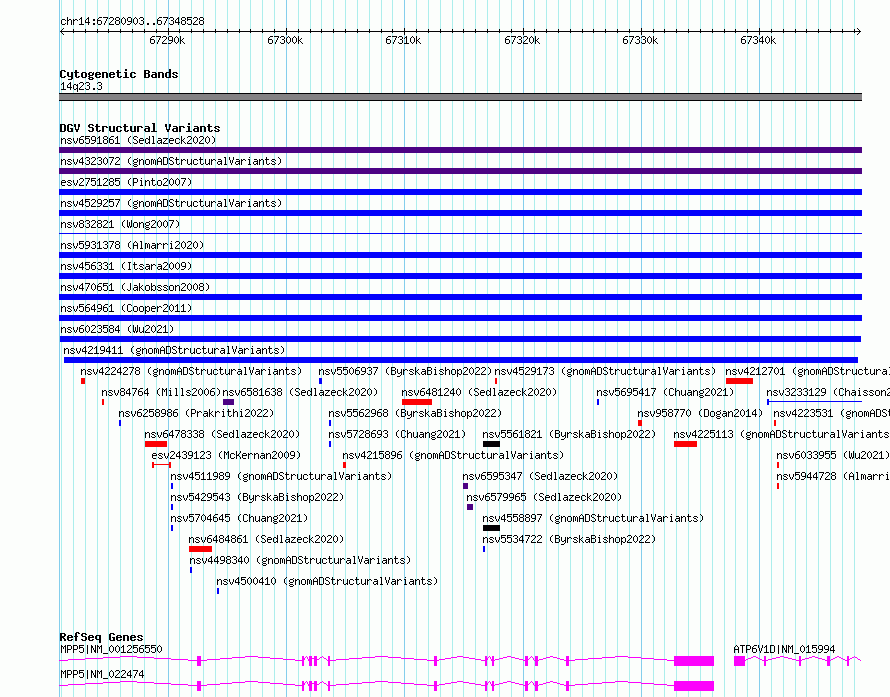Open the nsv832821 (Wong2007) entry
890x697 pixels.
click(x=120, y=224)
